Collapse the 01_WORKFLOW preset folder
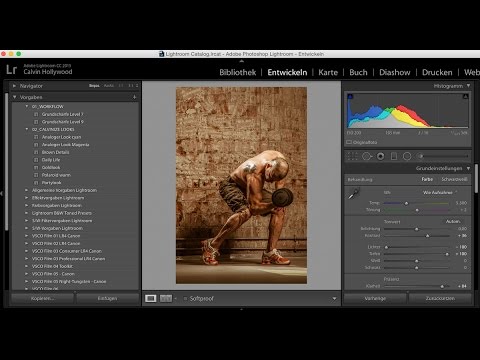 27,106
